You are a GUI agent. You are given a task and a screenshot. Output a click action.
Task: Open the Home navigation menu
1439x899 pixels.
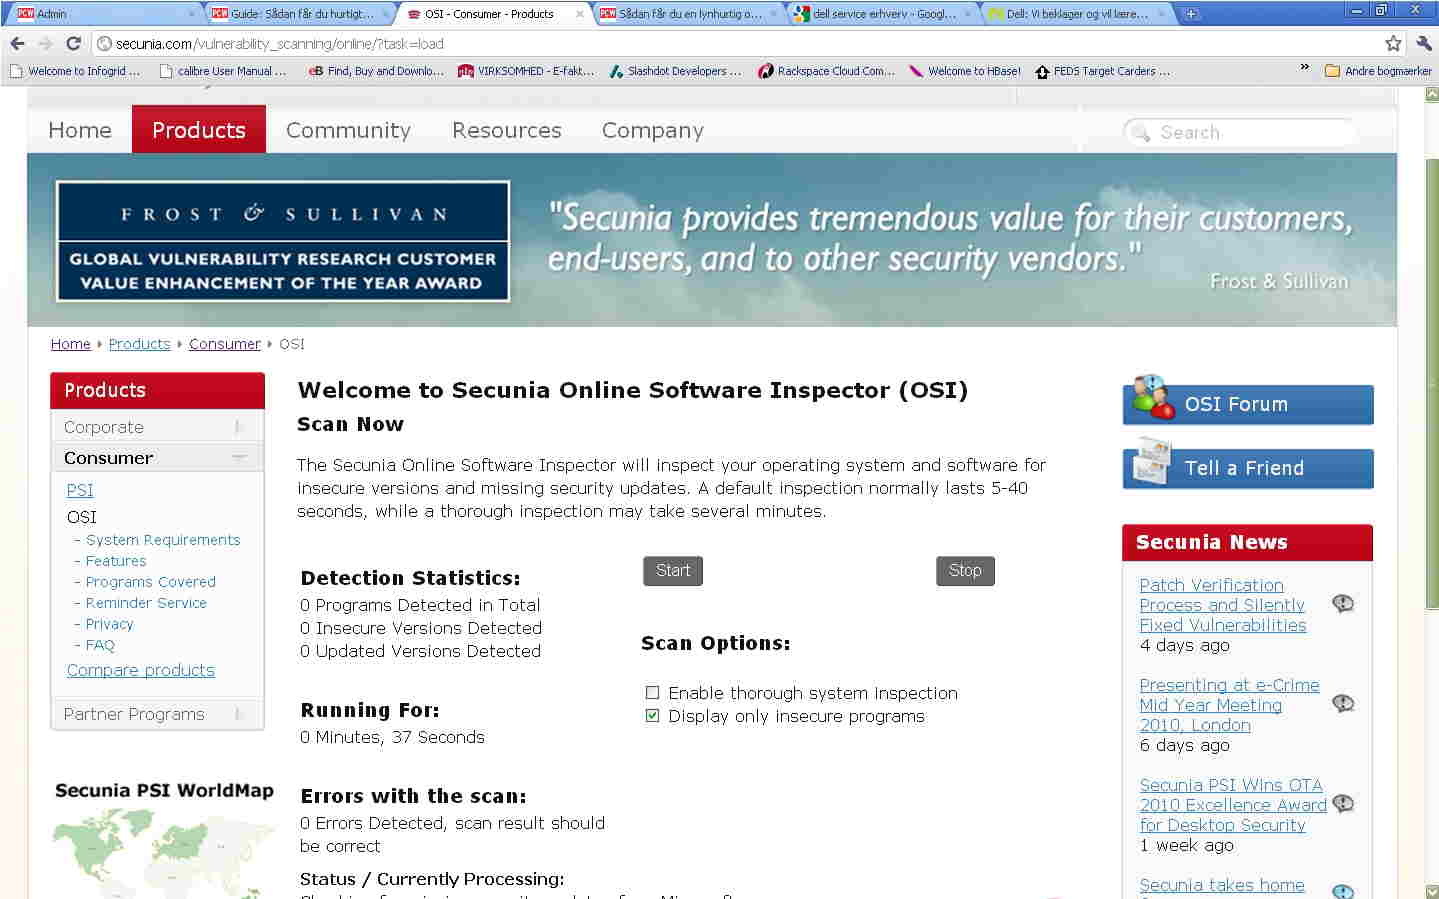(80, 130)
